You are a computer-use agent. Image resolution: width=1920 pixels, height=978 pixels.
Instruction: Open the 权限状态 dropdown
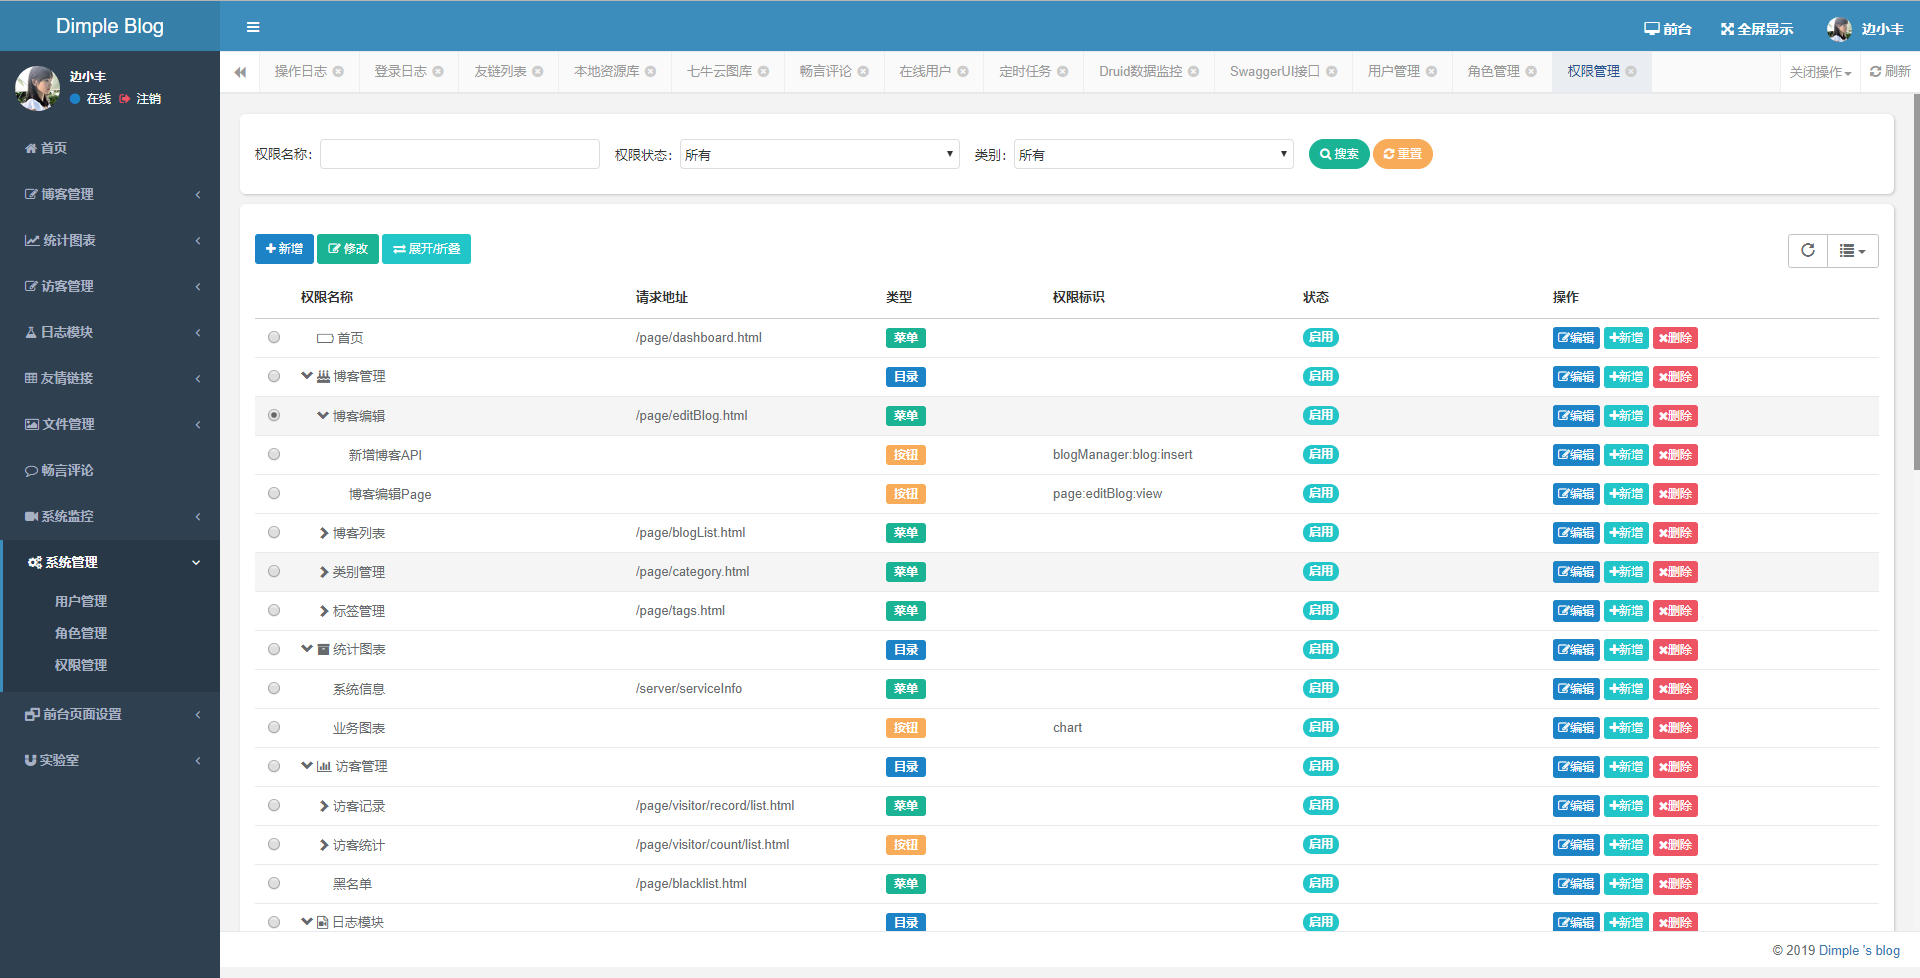820,154
